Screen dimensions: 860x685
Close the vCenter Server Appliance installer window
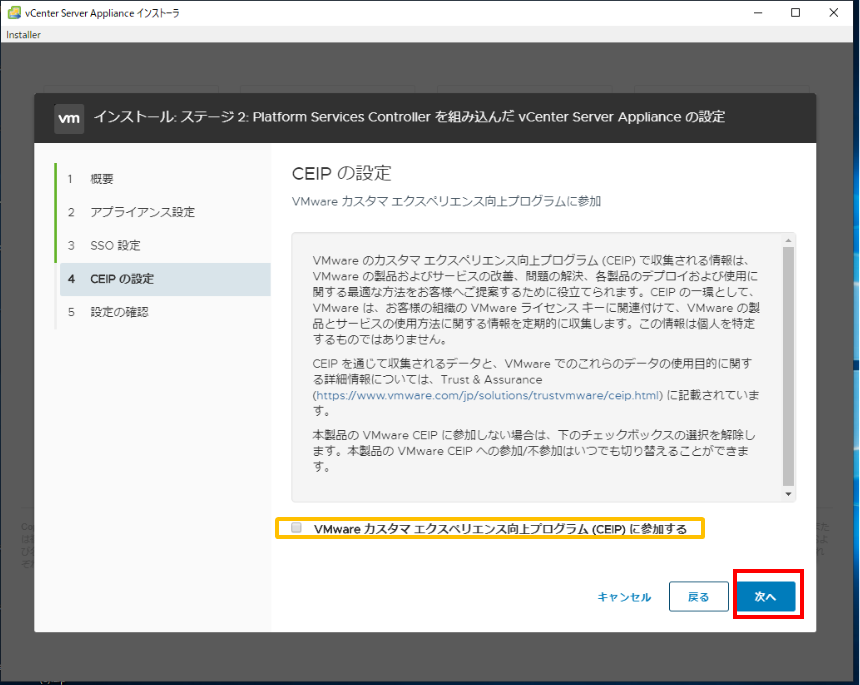(x=834, y=13)
